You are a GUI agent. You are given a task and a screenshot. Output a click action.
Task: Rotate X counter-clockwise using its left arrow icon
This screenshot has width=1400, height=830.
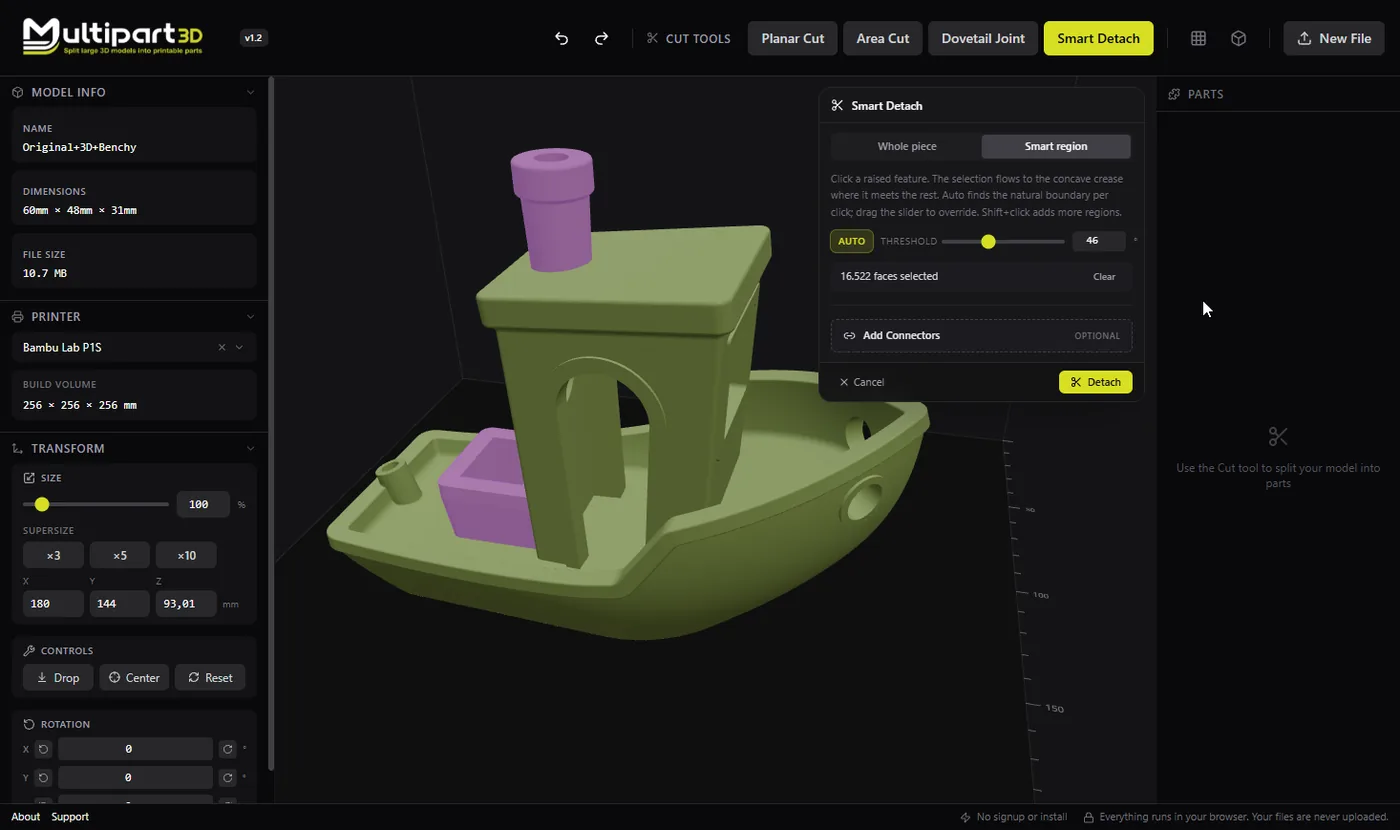pos(43,749)
